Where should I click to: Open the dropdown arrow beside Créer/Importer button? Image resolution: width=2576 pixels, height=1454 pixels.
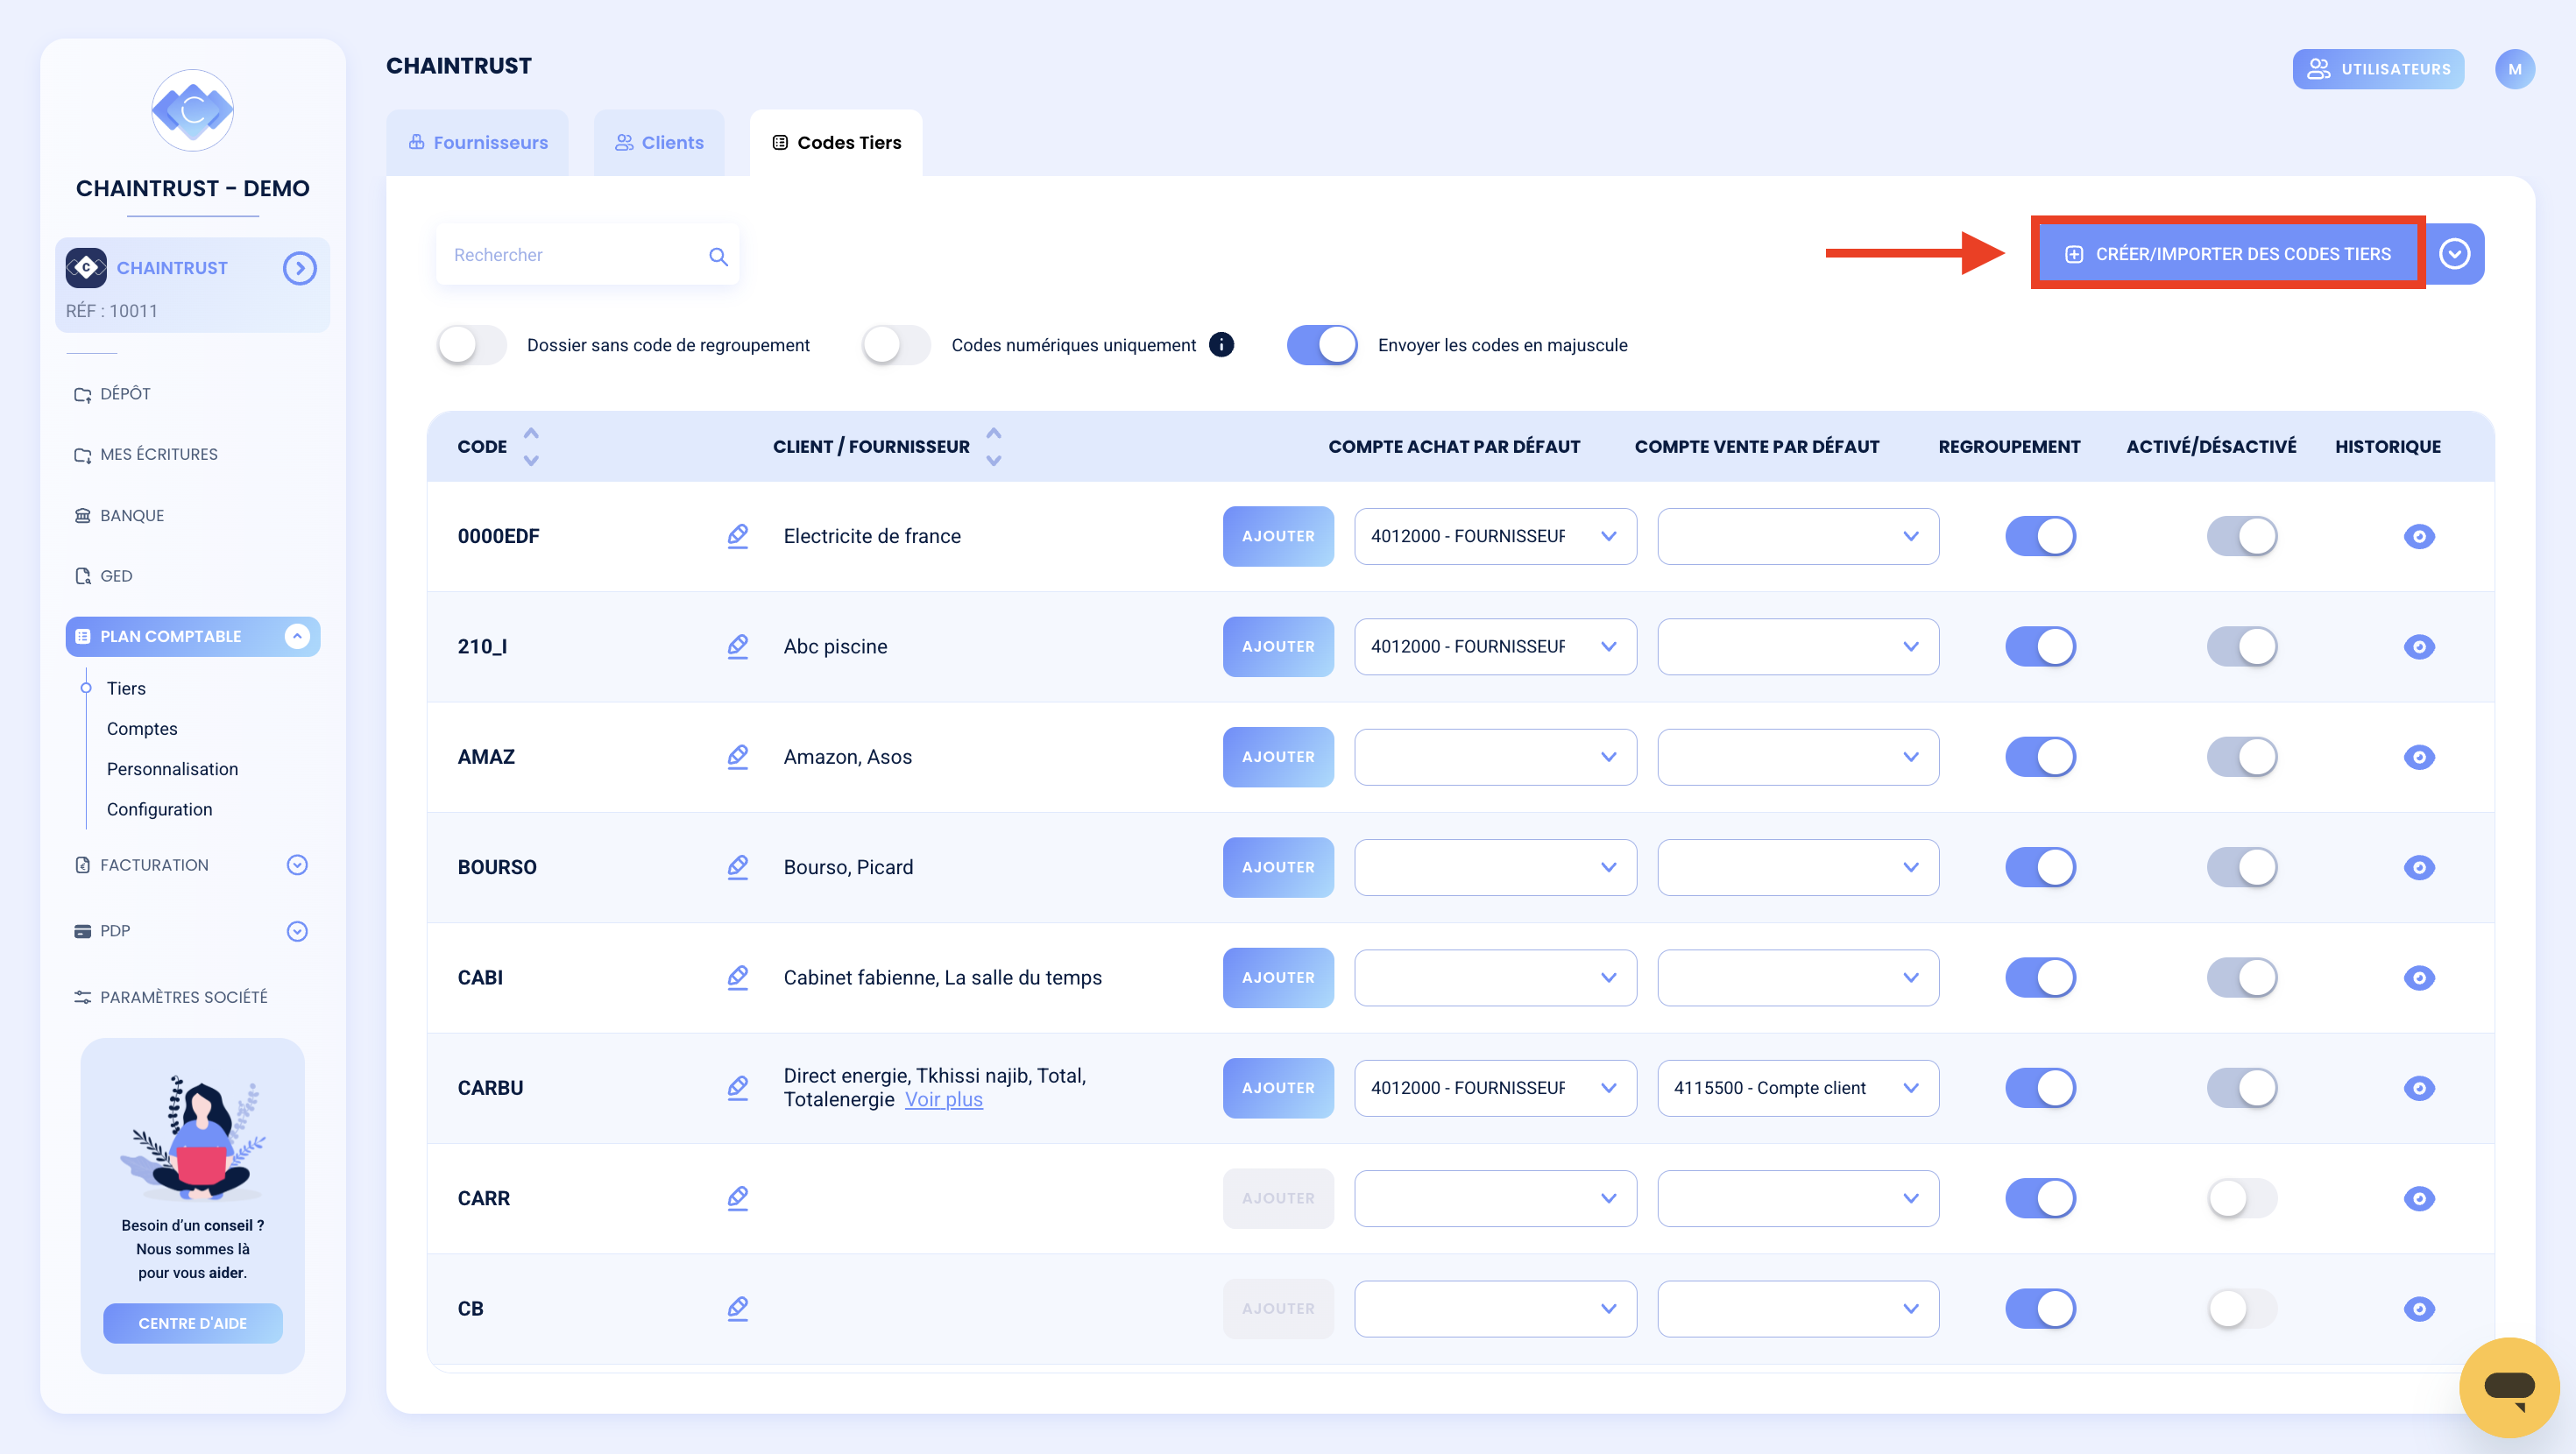2454,254
